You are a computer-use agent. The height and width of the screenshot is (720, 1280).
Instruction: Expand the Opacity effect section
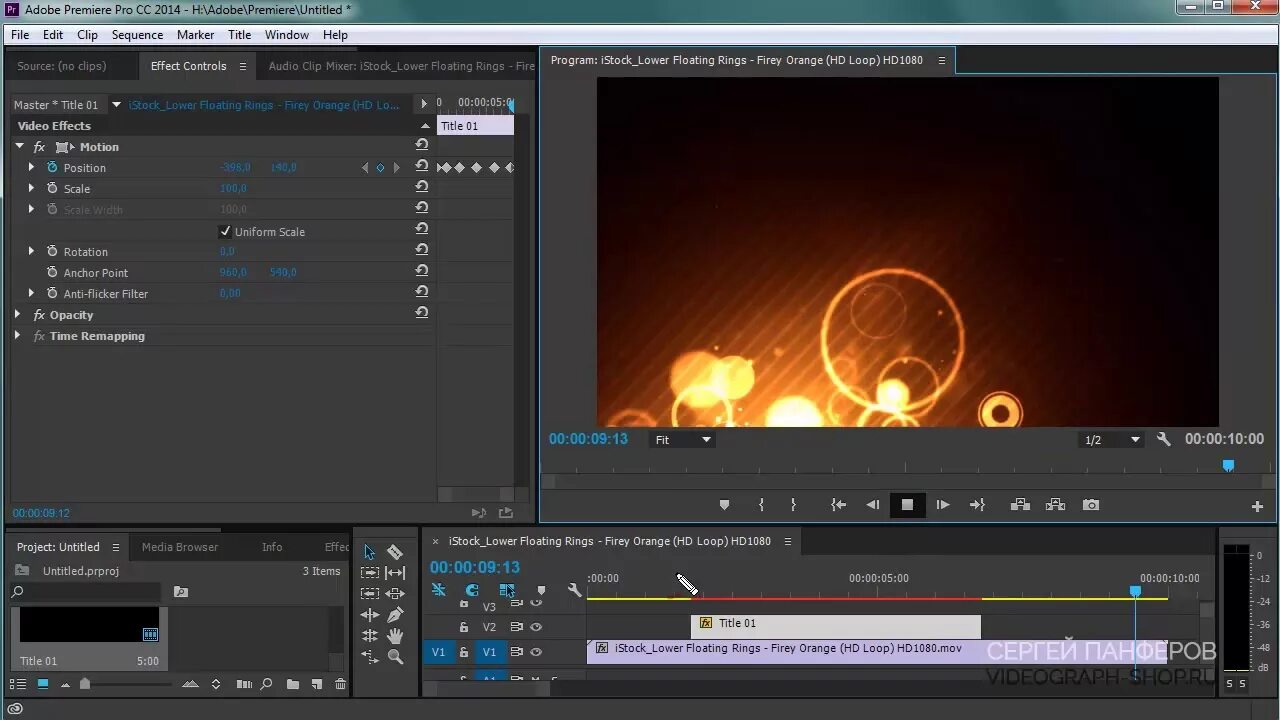pyautogui.click(x=18, y=315)
